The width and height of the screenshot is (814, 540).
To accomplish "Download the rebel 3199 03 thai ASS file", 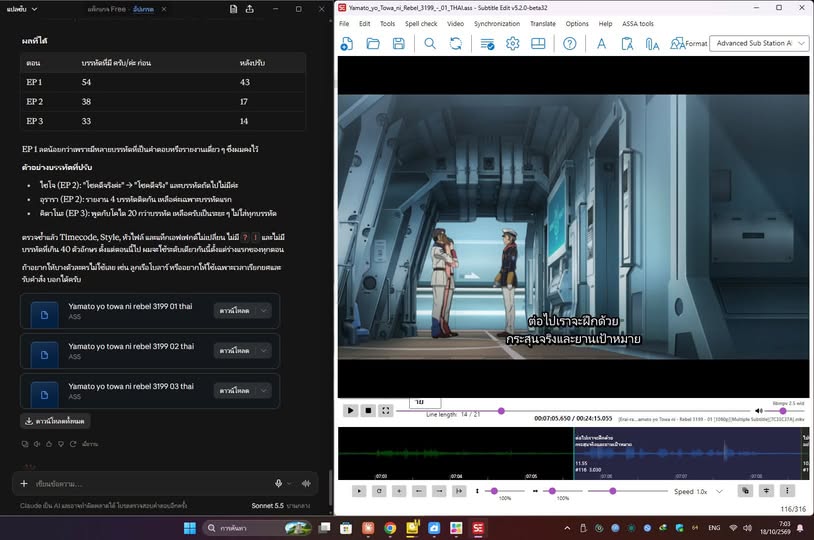I will click(x=235, y=390).
